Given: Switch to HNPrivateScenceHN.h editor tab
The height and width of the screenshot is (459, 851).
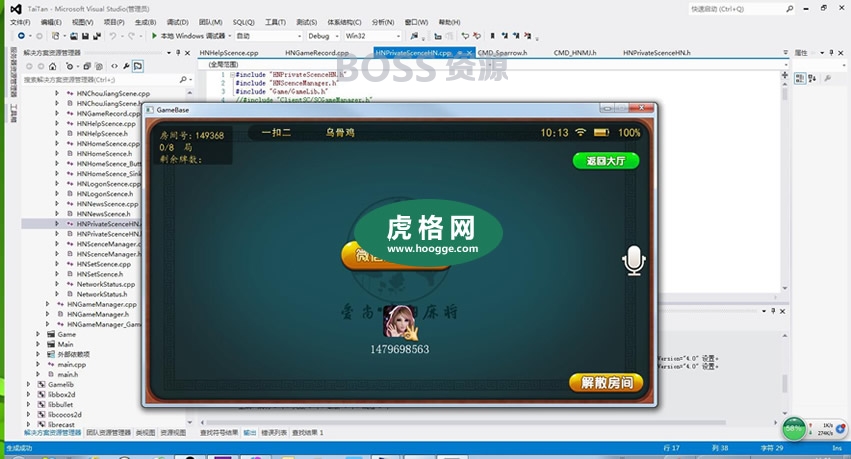Looking at the screenshot, I should point(657,53).
